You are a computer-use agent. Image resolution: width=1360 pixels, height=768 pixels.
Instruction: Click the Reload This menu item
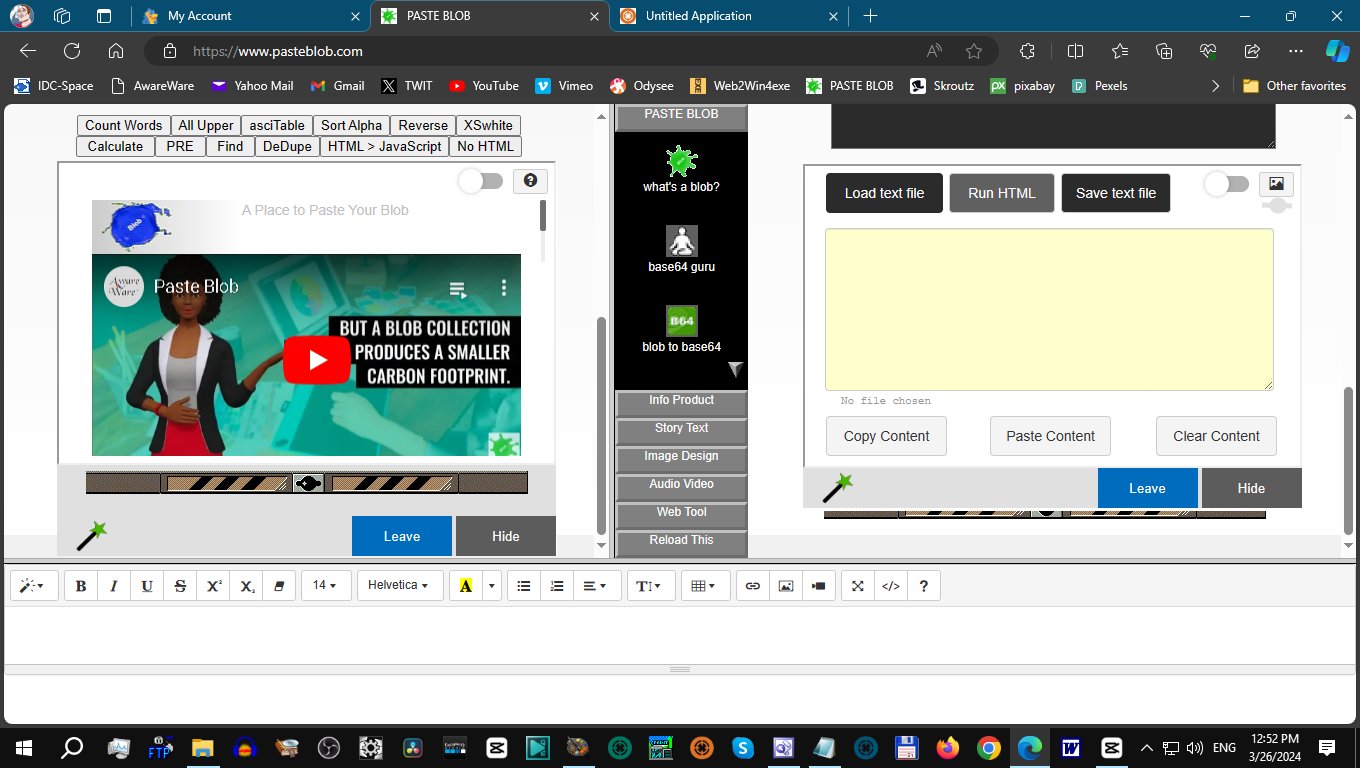click(x=681, y=542)
